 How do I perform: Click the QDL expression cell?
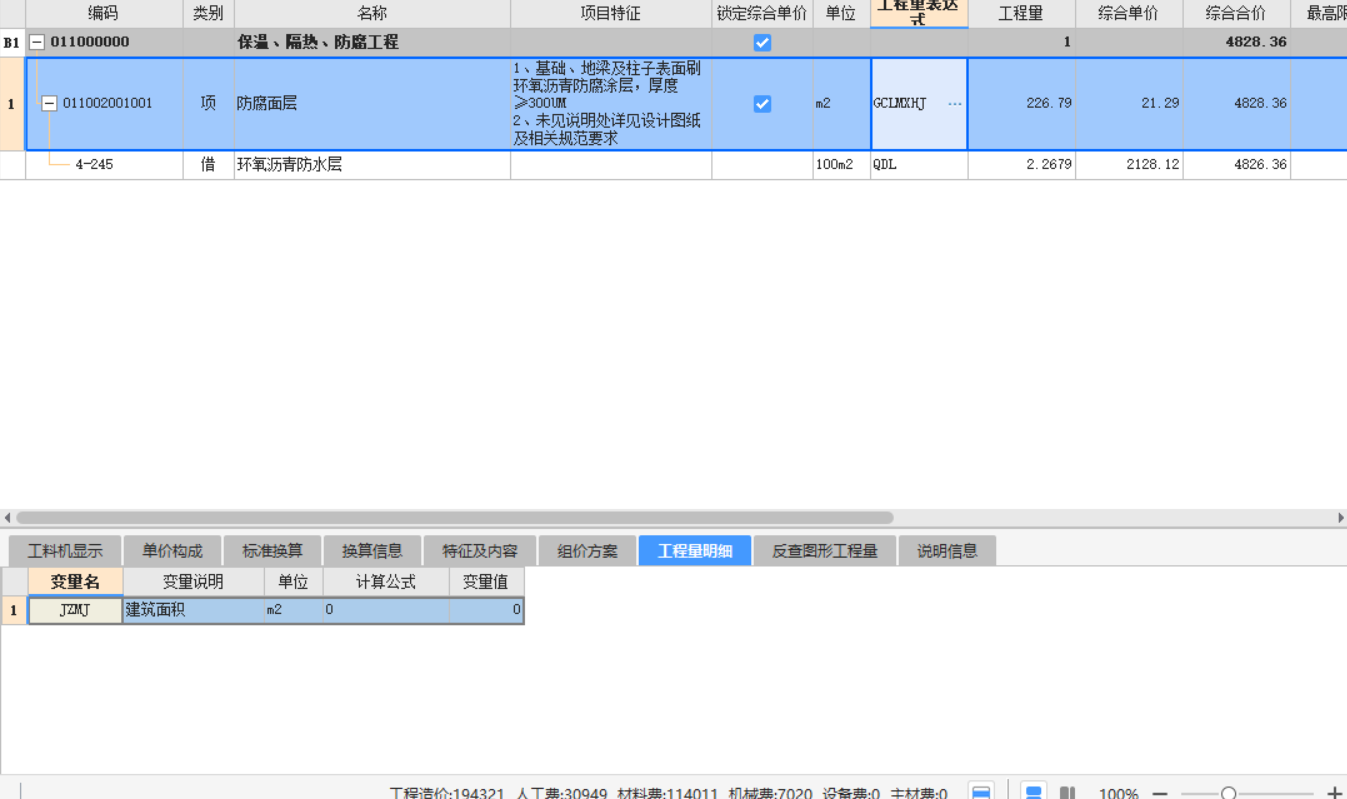(x=919, y=165)
